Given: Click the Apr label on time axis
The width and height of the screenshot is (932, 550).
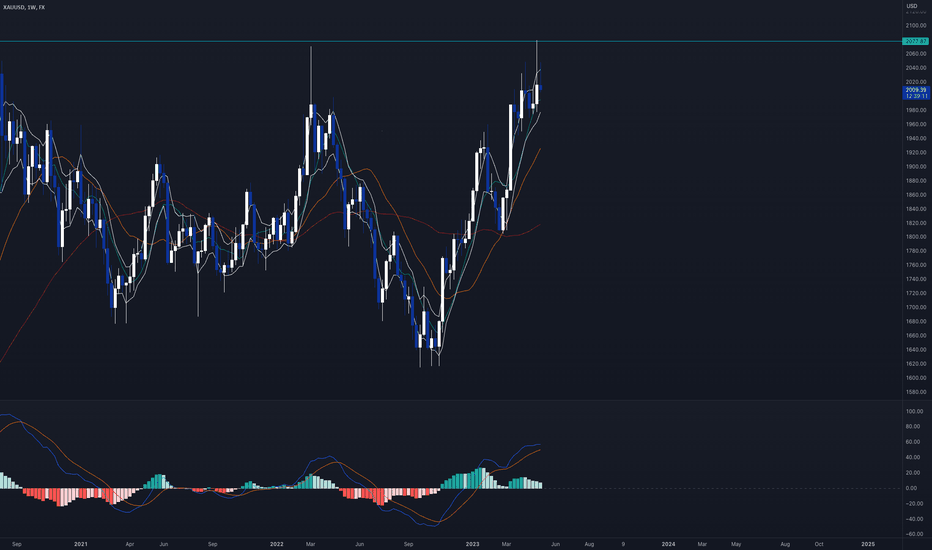Looking at the screenshot, I should [x=130, y=544].
